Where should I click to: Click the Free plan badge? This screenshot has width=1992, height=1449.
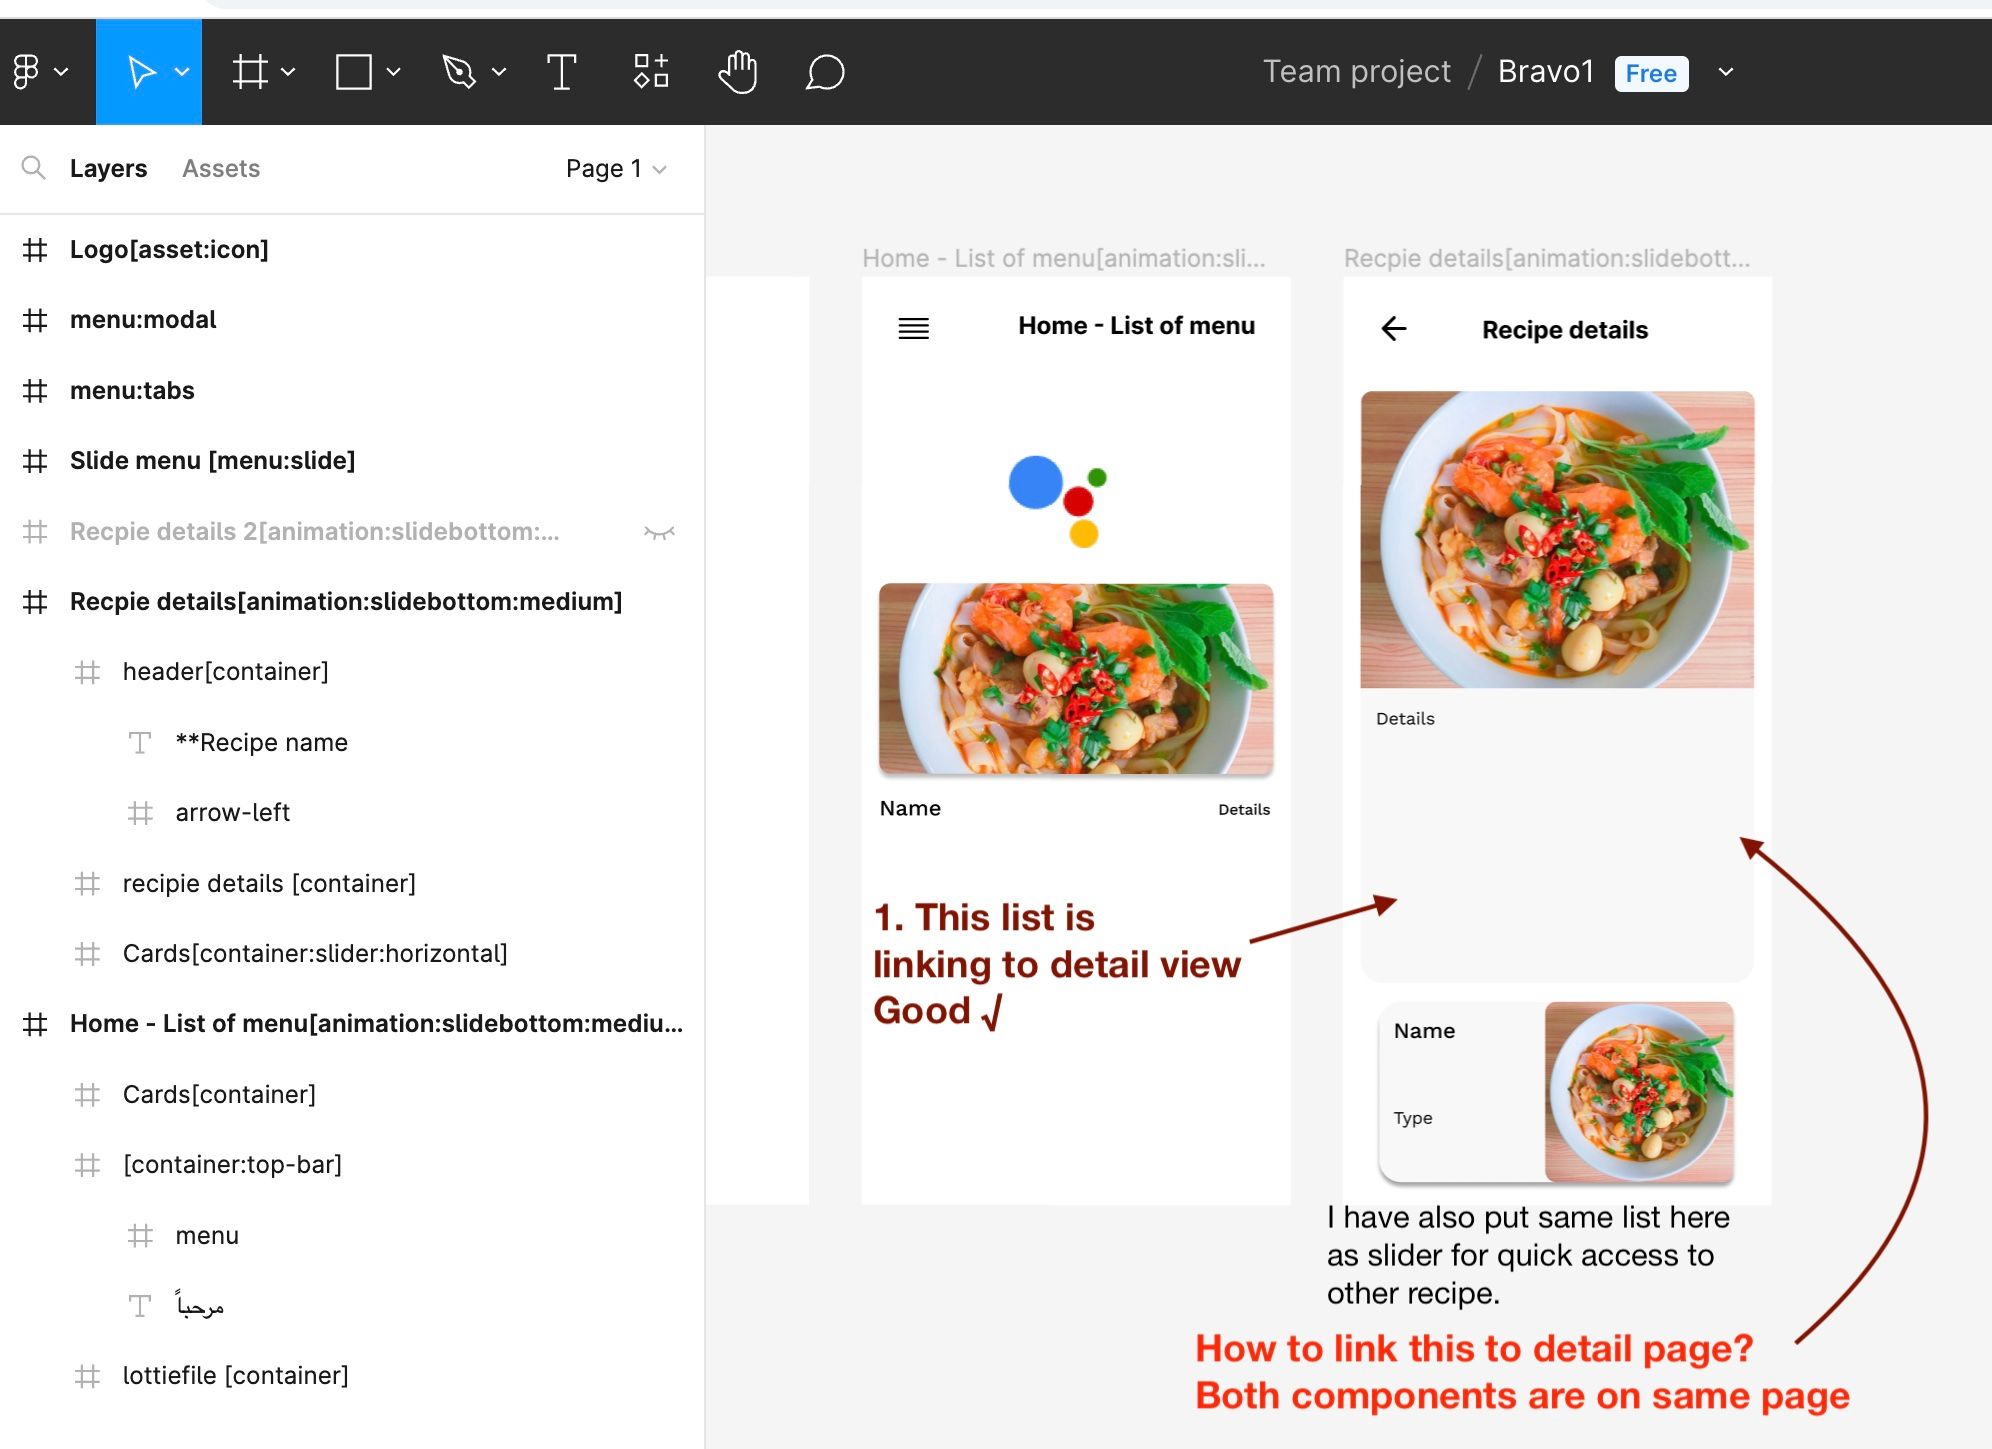click(1651, 73)
